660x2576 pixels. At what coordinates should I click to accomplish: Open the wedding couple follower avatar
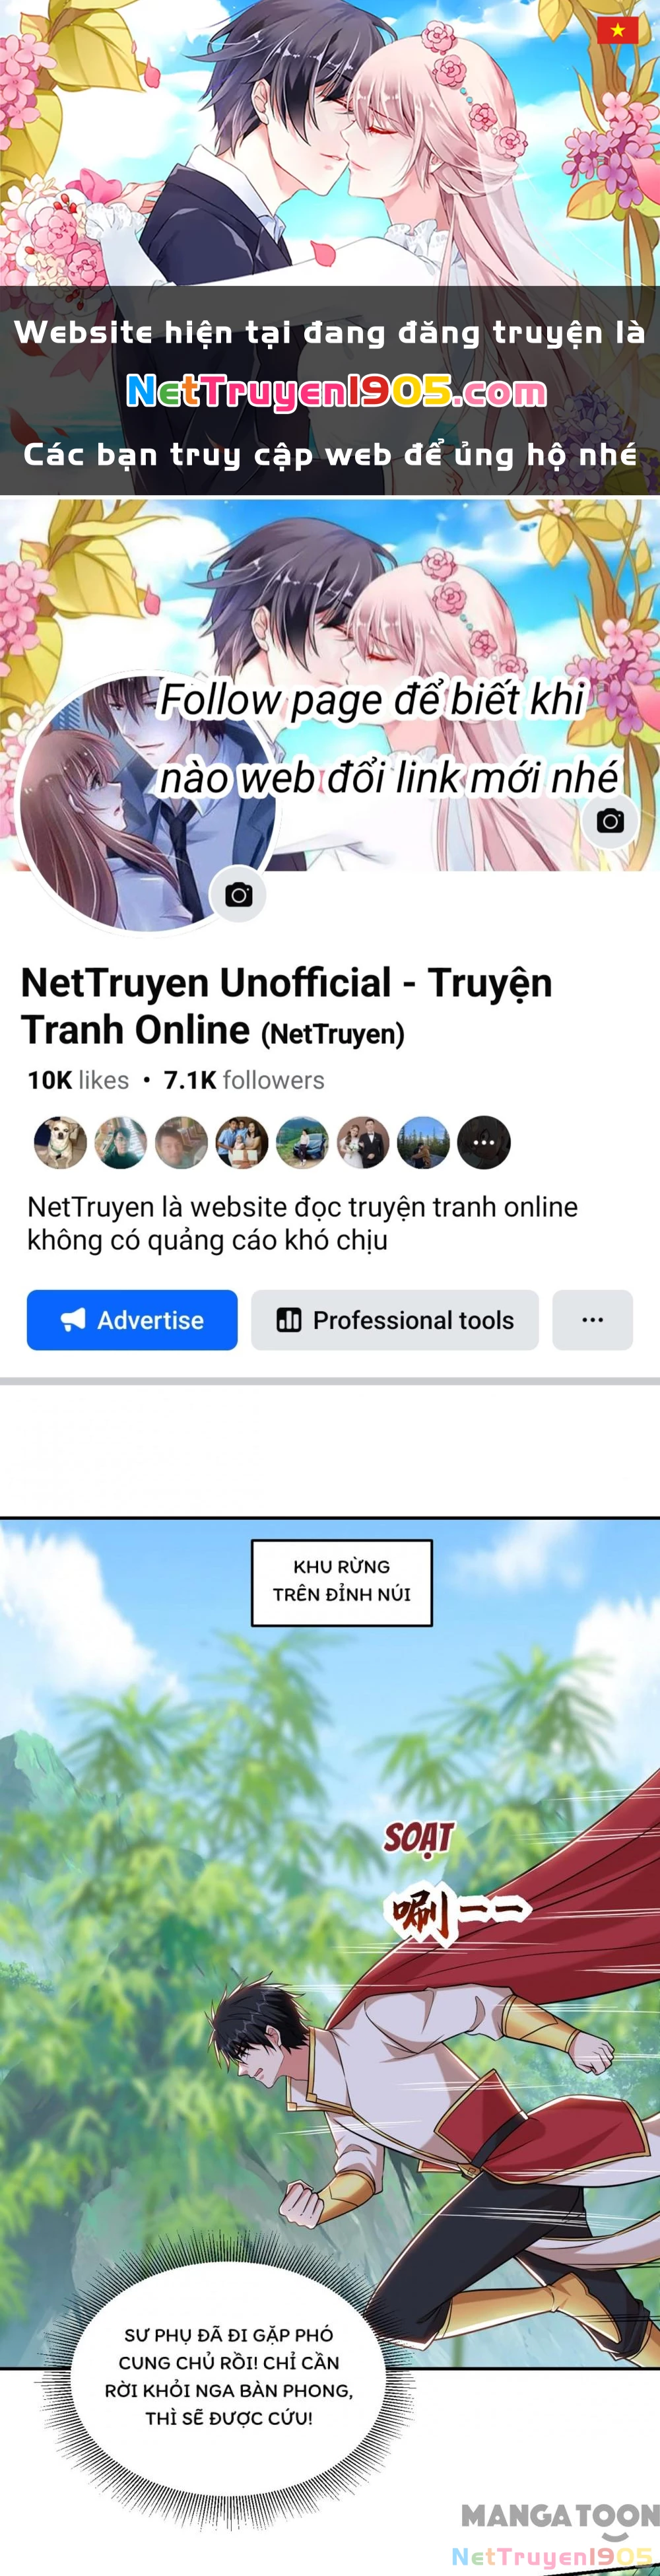point(363,1142)
